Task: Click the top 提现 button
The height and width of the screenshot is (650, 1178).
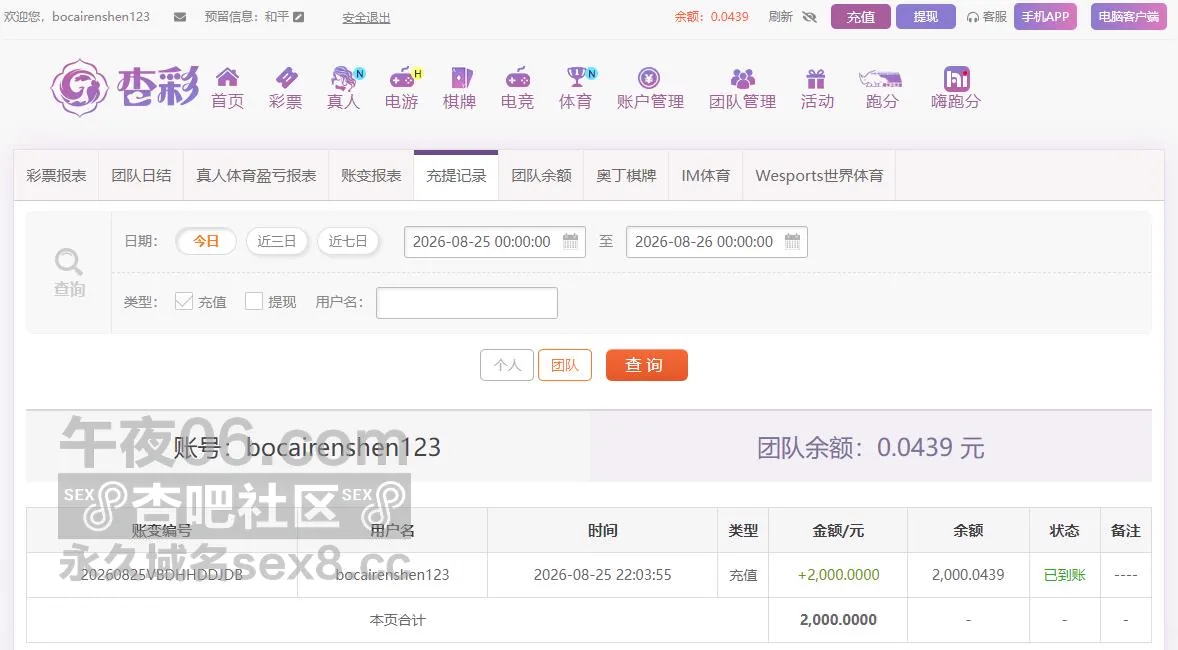Action: [926, 17]
